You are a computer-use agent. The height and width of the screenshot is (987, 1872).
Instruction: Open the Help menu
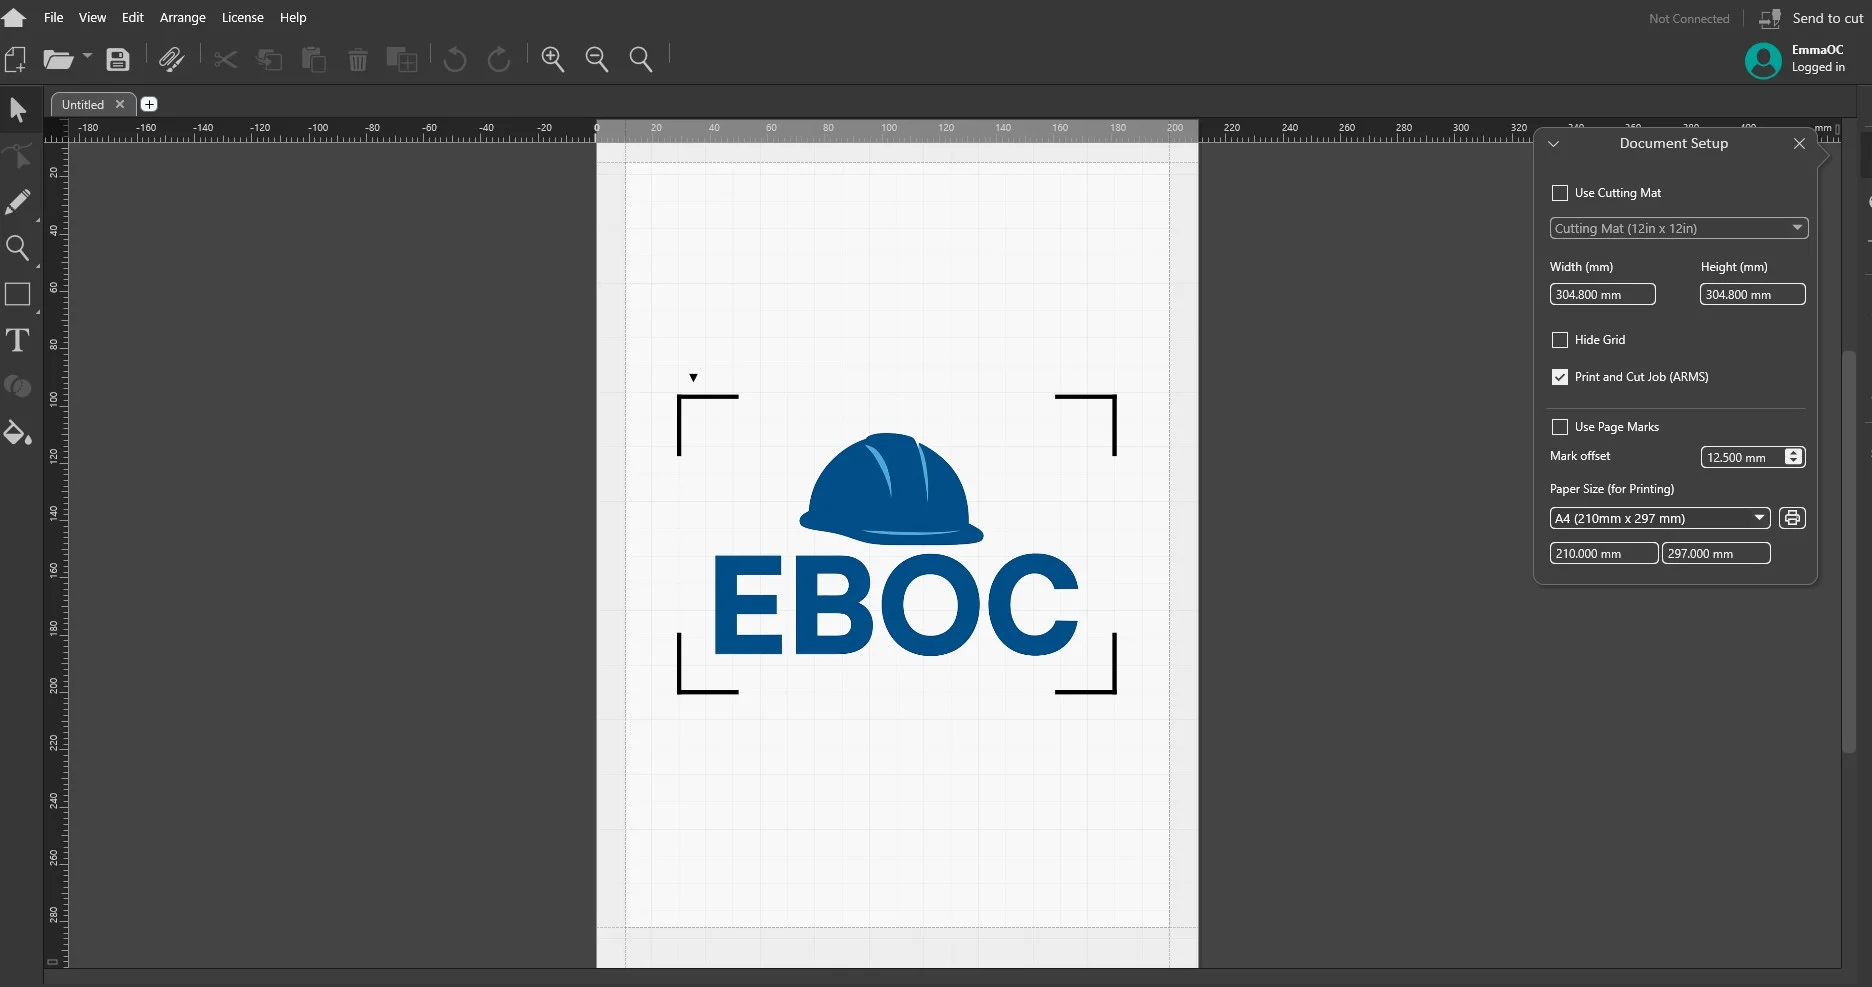[293, 17]
